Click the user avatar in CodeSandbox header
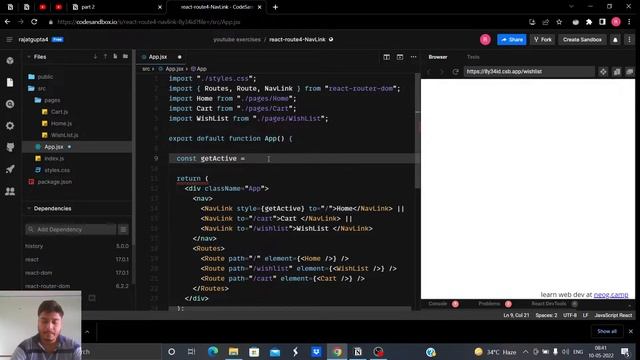The image size is (640, 360). point(485,40)
